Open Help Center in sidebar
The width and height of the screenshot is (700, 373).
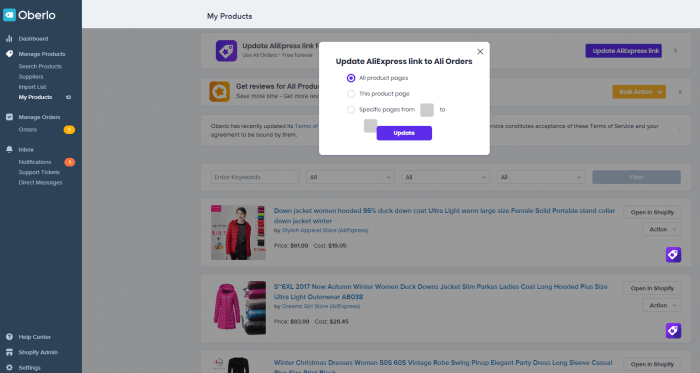tap(34, 337)
